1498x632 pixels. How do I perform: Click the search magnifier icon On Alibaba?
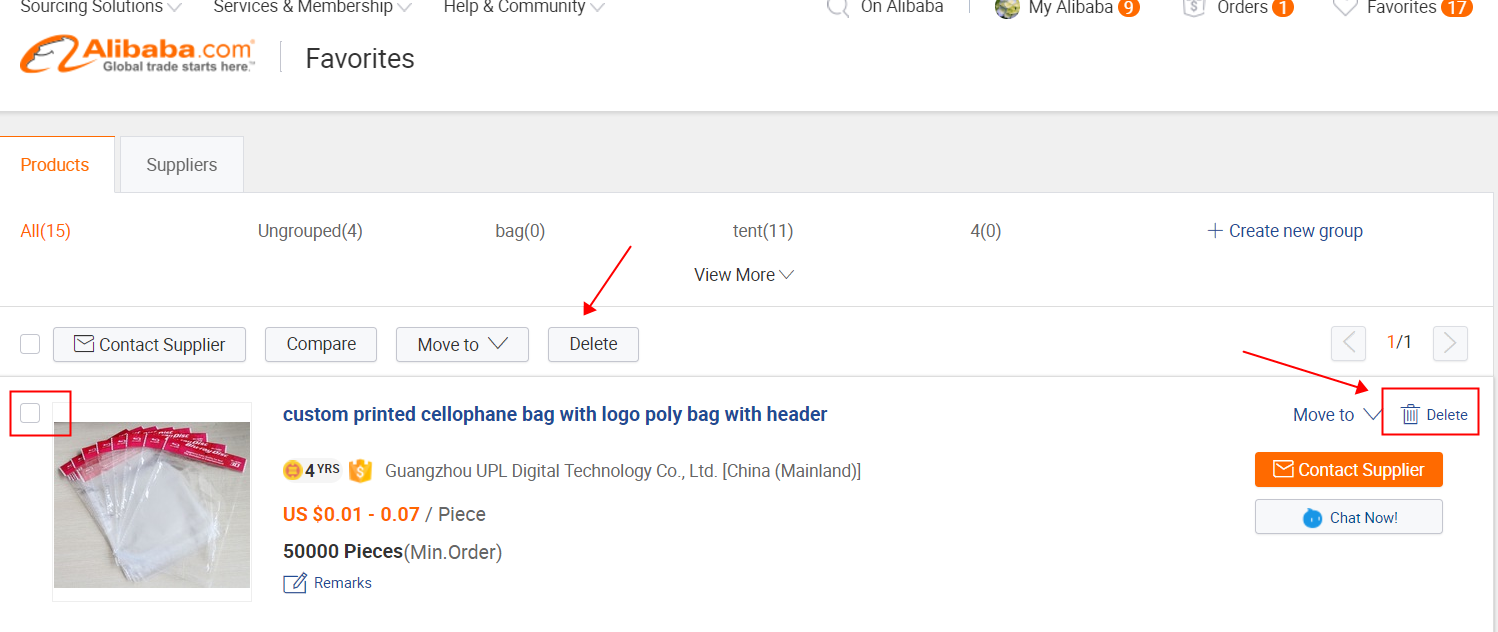(x=838, y=8)
